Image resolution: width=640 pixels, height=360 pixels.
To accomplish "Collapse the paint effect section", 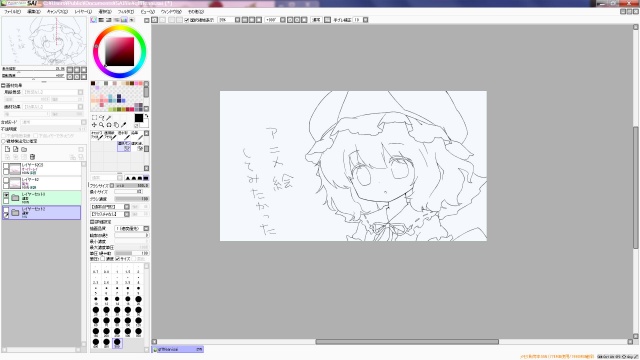I will (x=3, y=85).
